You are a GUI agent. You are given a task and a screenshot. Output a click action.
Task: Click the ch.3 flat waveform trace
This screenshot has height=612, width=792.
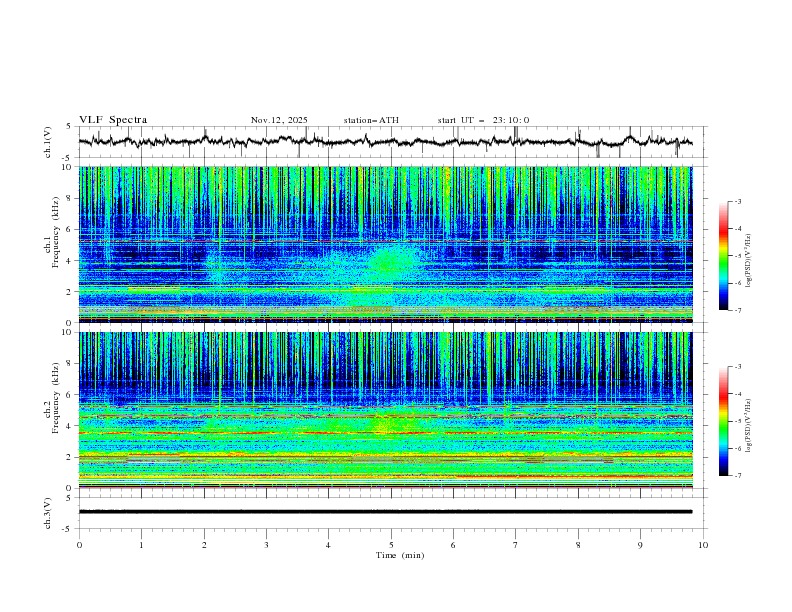(x=385, y=512)
